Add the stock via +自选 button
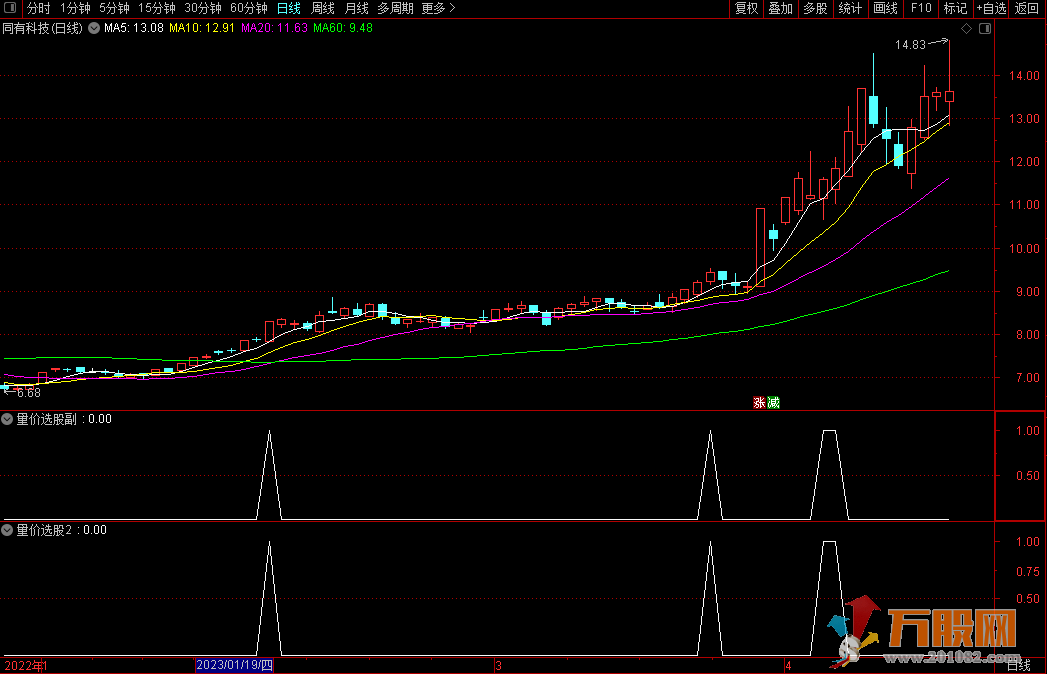 988,8
